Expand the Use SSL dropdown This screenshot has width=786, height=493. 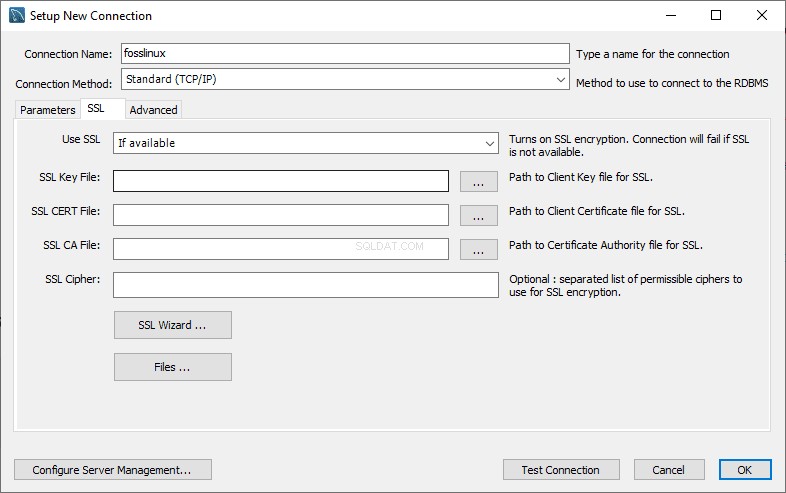pos(306,143)
